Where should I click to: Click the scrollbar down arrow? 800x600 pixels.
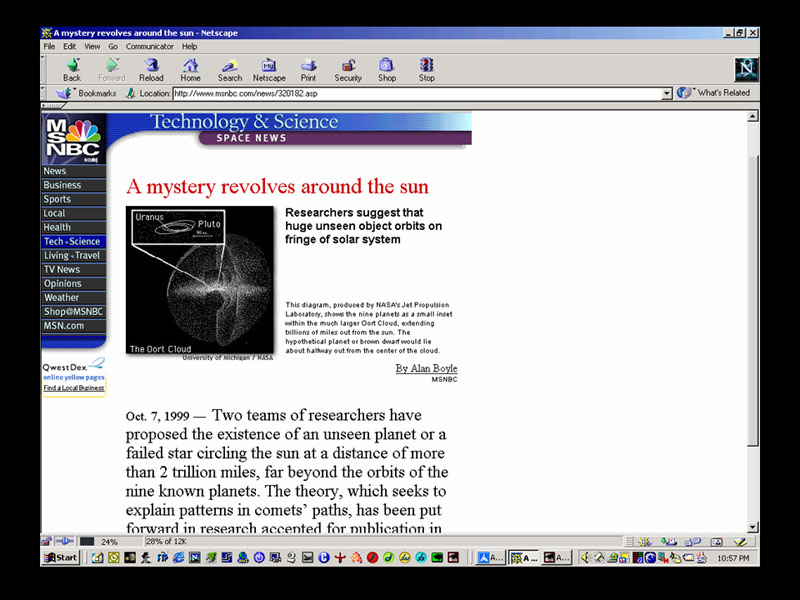pos(753,526)
